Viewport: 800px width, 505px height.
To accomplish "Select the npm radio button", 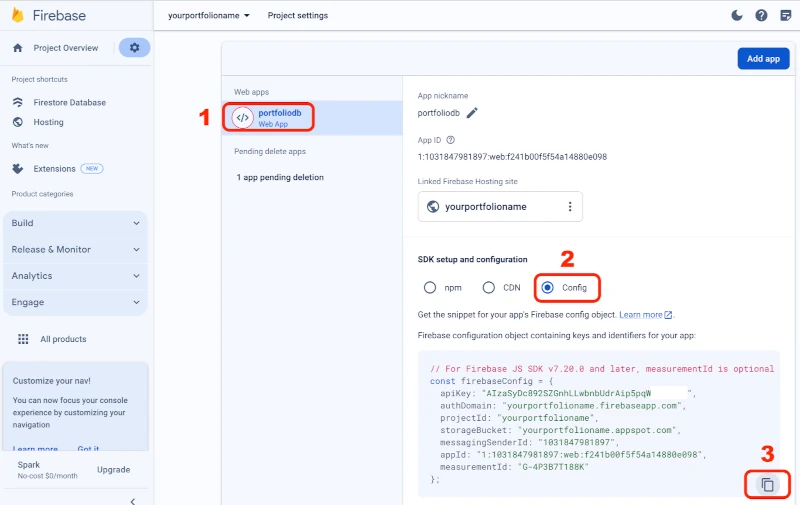I will coord(430,288).
